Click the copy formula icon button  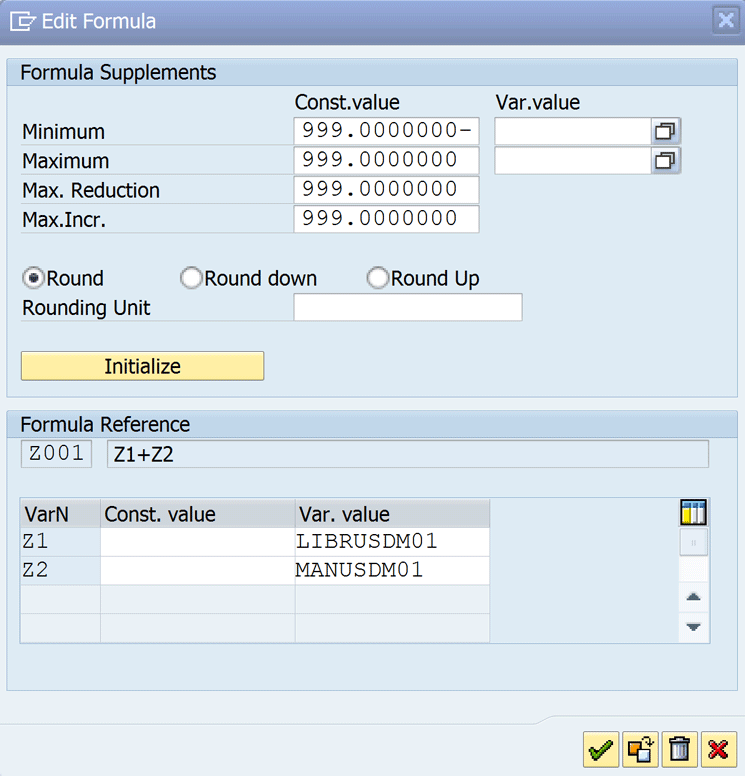click(639, 749)
